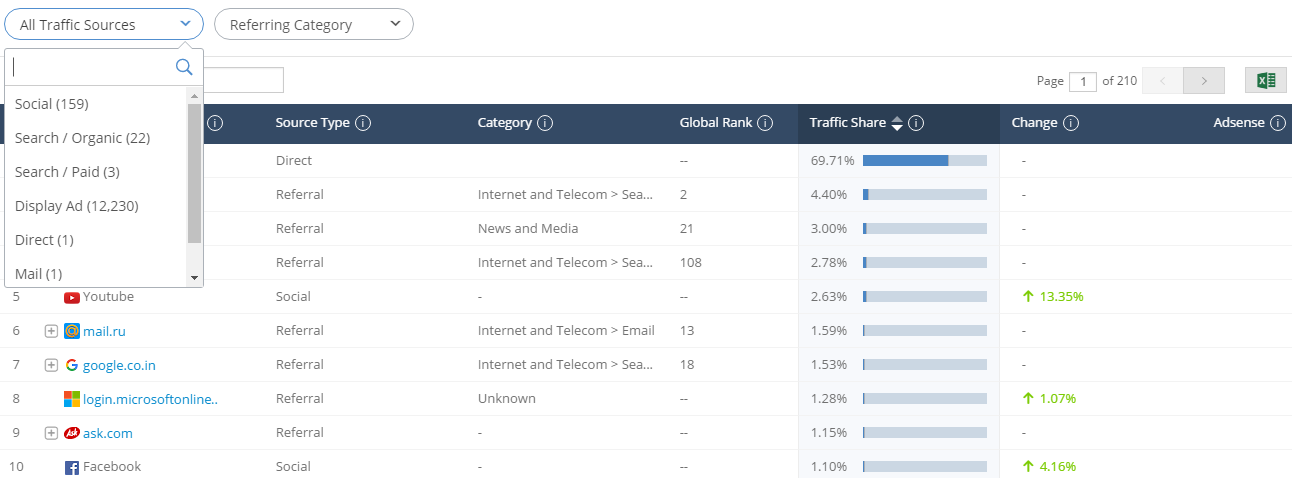The height and width of the screenshot is (478, 1292).
Task: Open the Change column info icon
Action: [1070, 123]
